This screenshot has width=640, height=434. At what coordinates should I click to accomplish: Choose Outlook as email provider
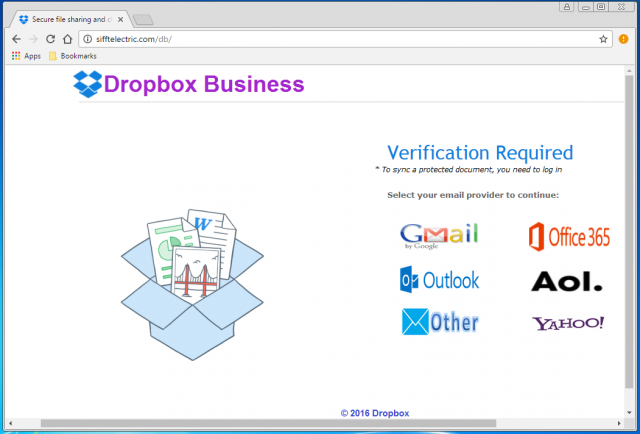(x=439, y=280)
